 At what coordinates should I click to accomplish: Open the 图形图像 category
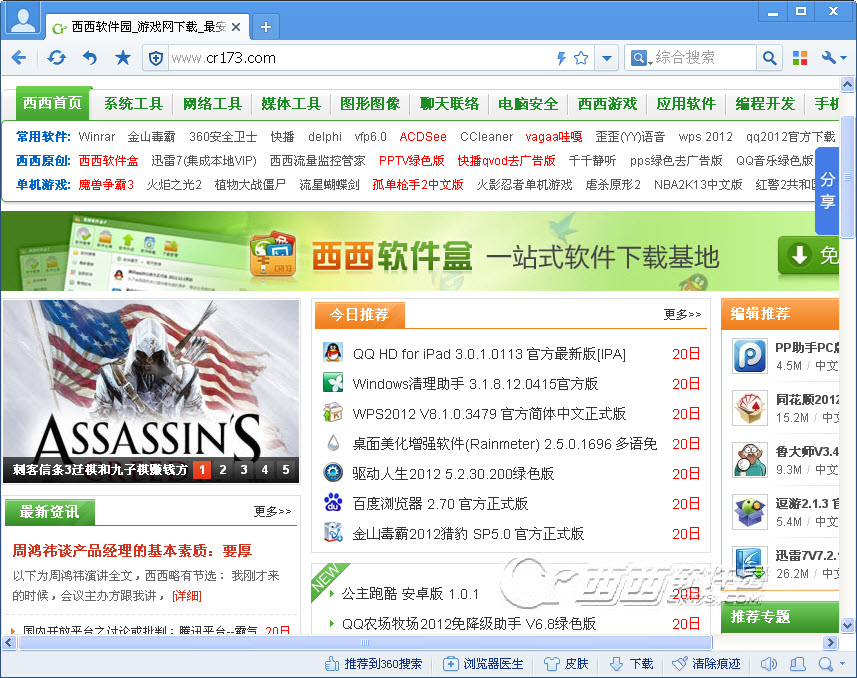coord(370,103)
